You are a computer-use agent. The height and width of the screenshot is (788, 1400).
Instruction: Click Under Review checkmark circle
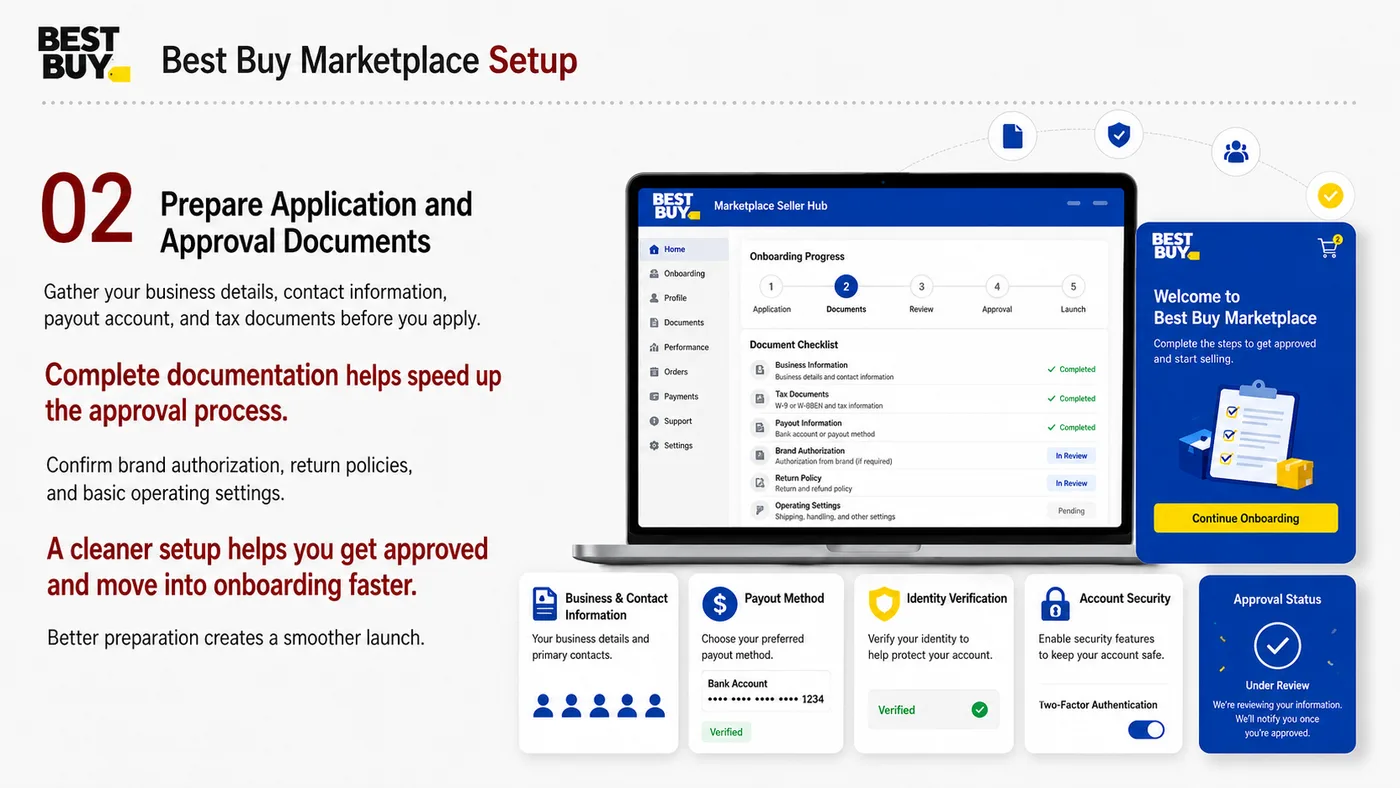coord(1277,647)
